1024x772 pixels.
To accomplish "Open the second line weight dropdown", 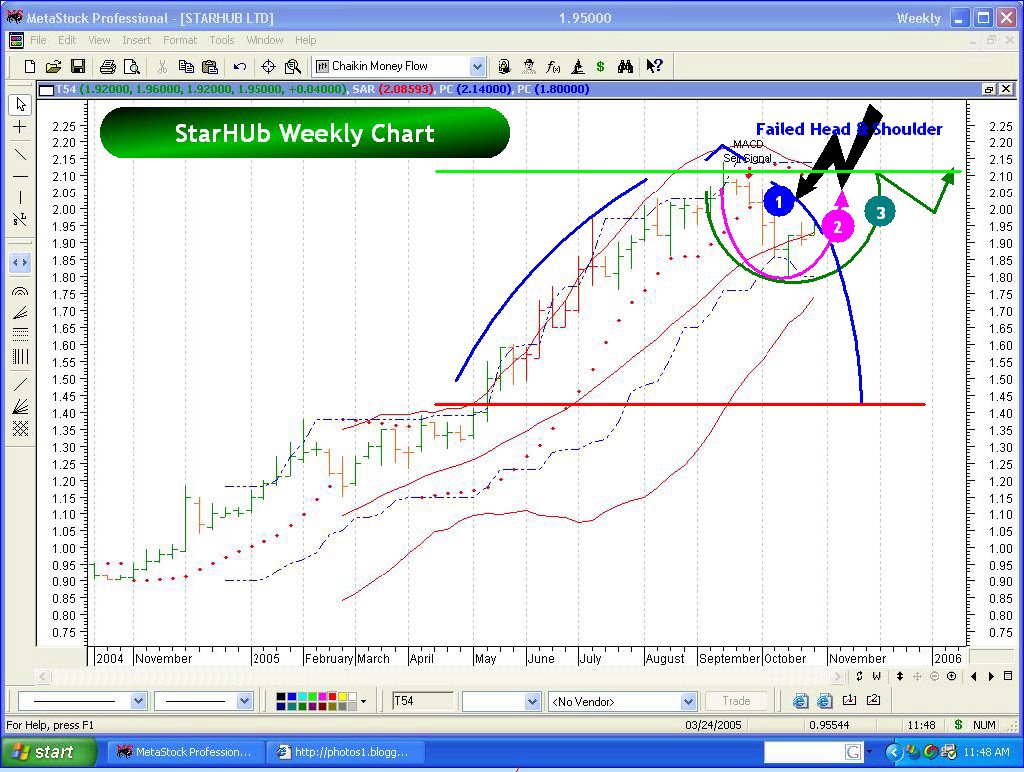I will pos(244,701).
